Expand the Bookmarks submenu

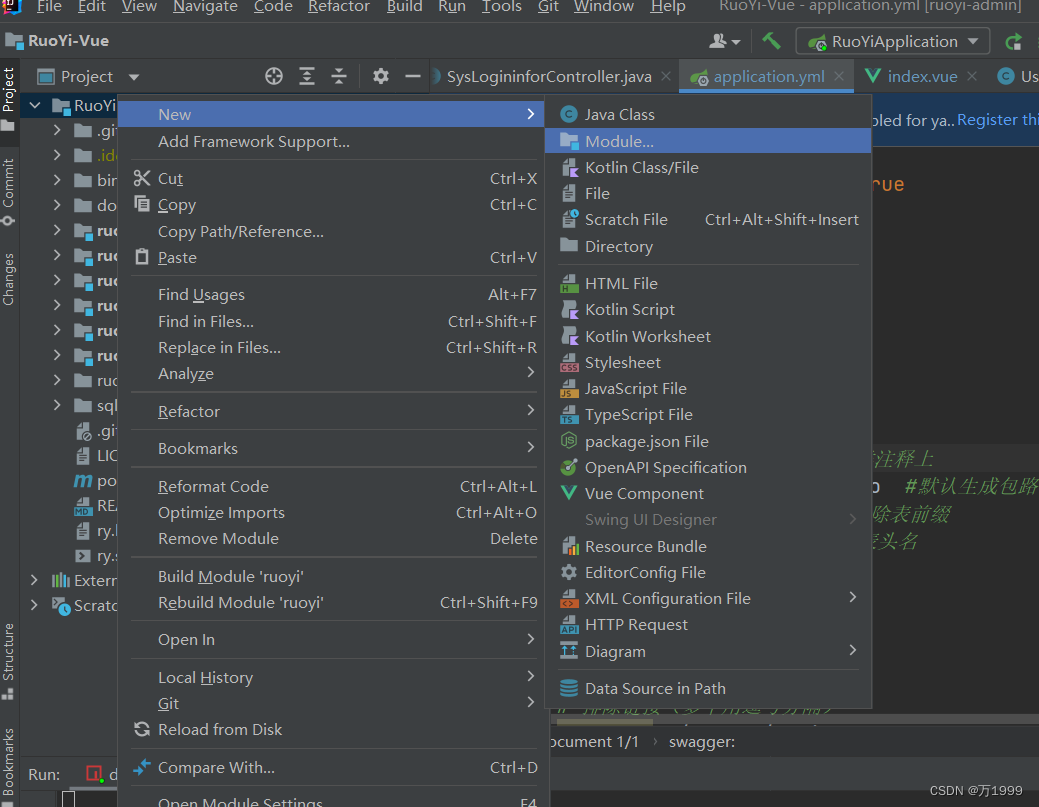point(331,449)
